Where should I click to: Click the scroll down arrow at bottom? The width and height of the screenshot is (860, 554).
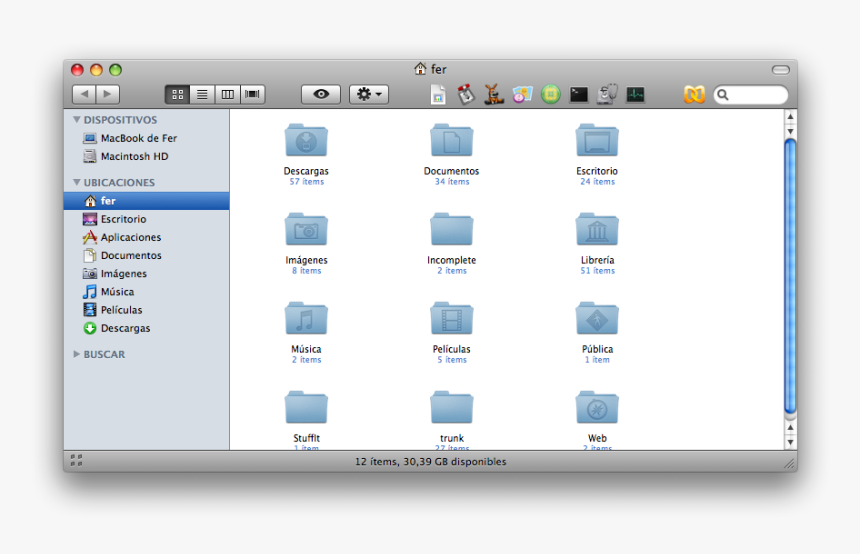790,442
